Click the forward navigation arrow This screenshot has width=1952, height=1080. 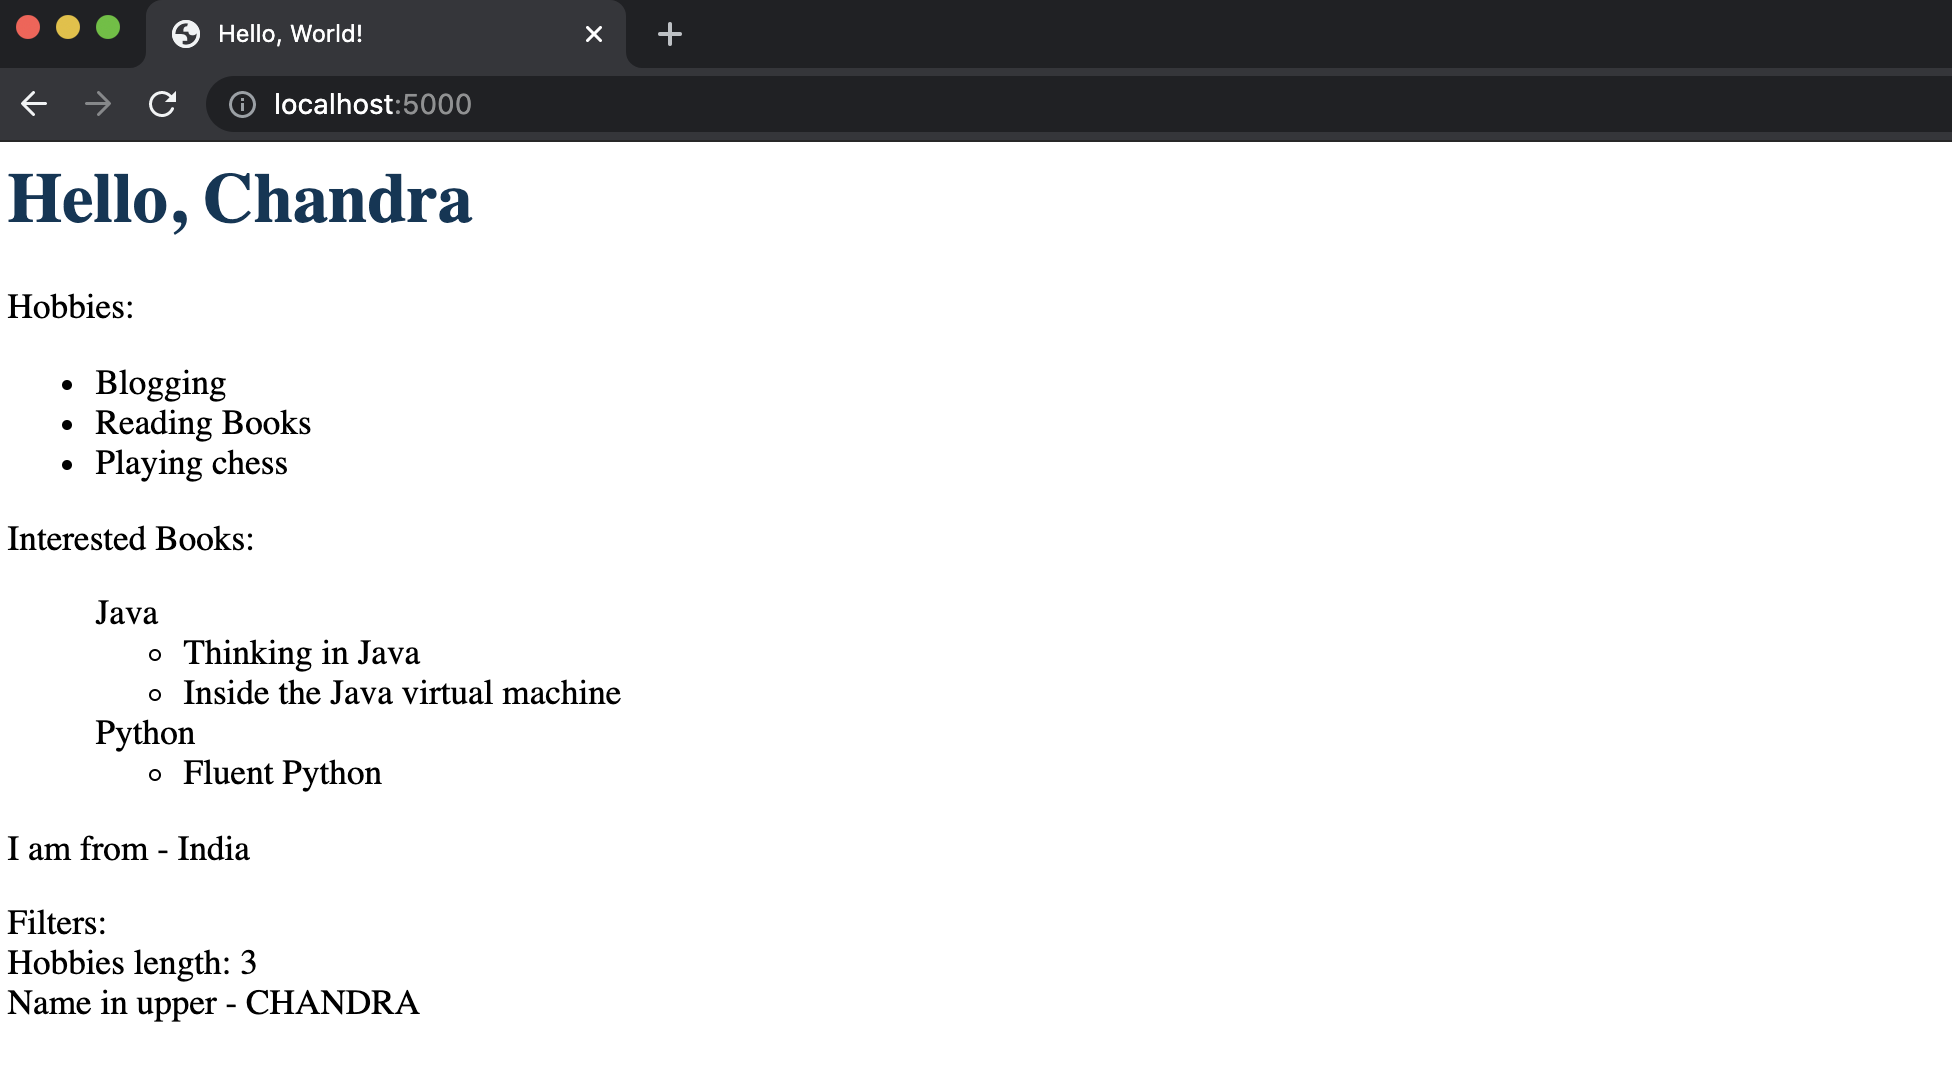98,104
